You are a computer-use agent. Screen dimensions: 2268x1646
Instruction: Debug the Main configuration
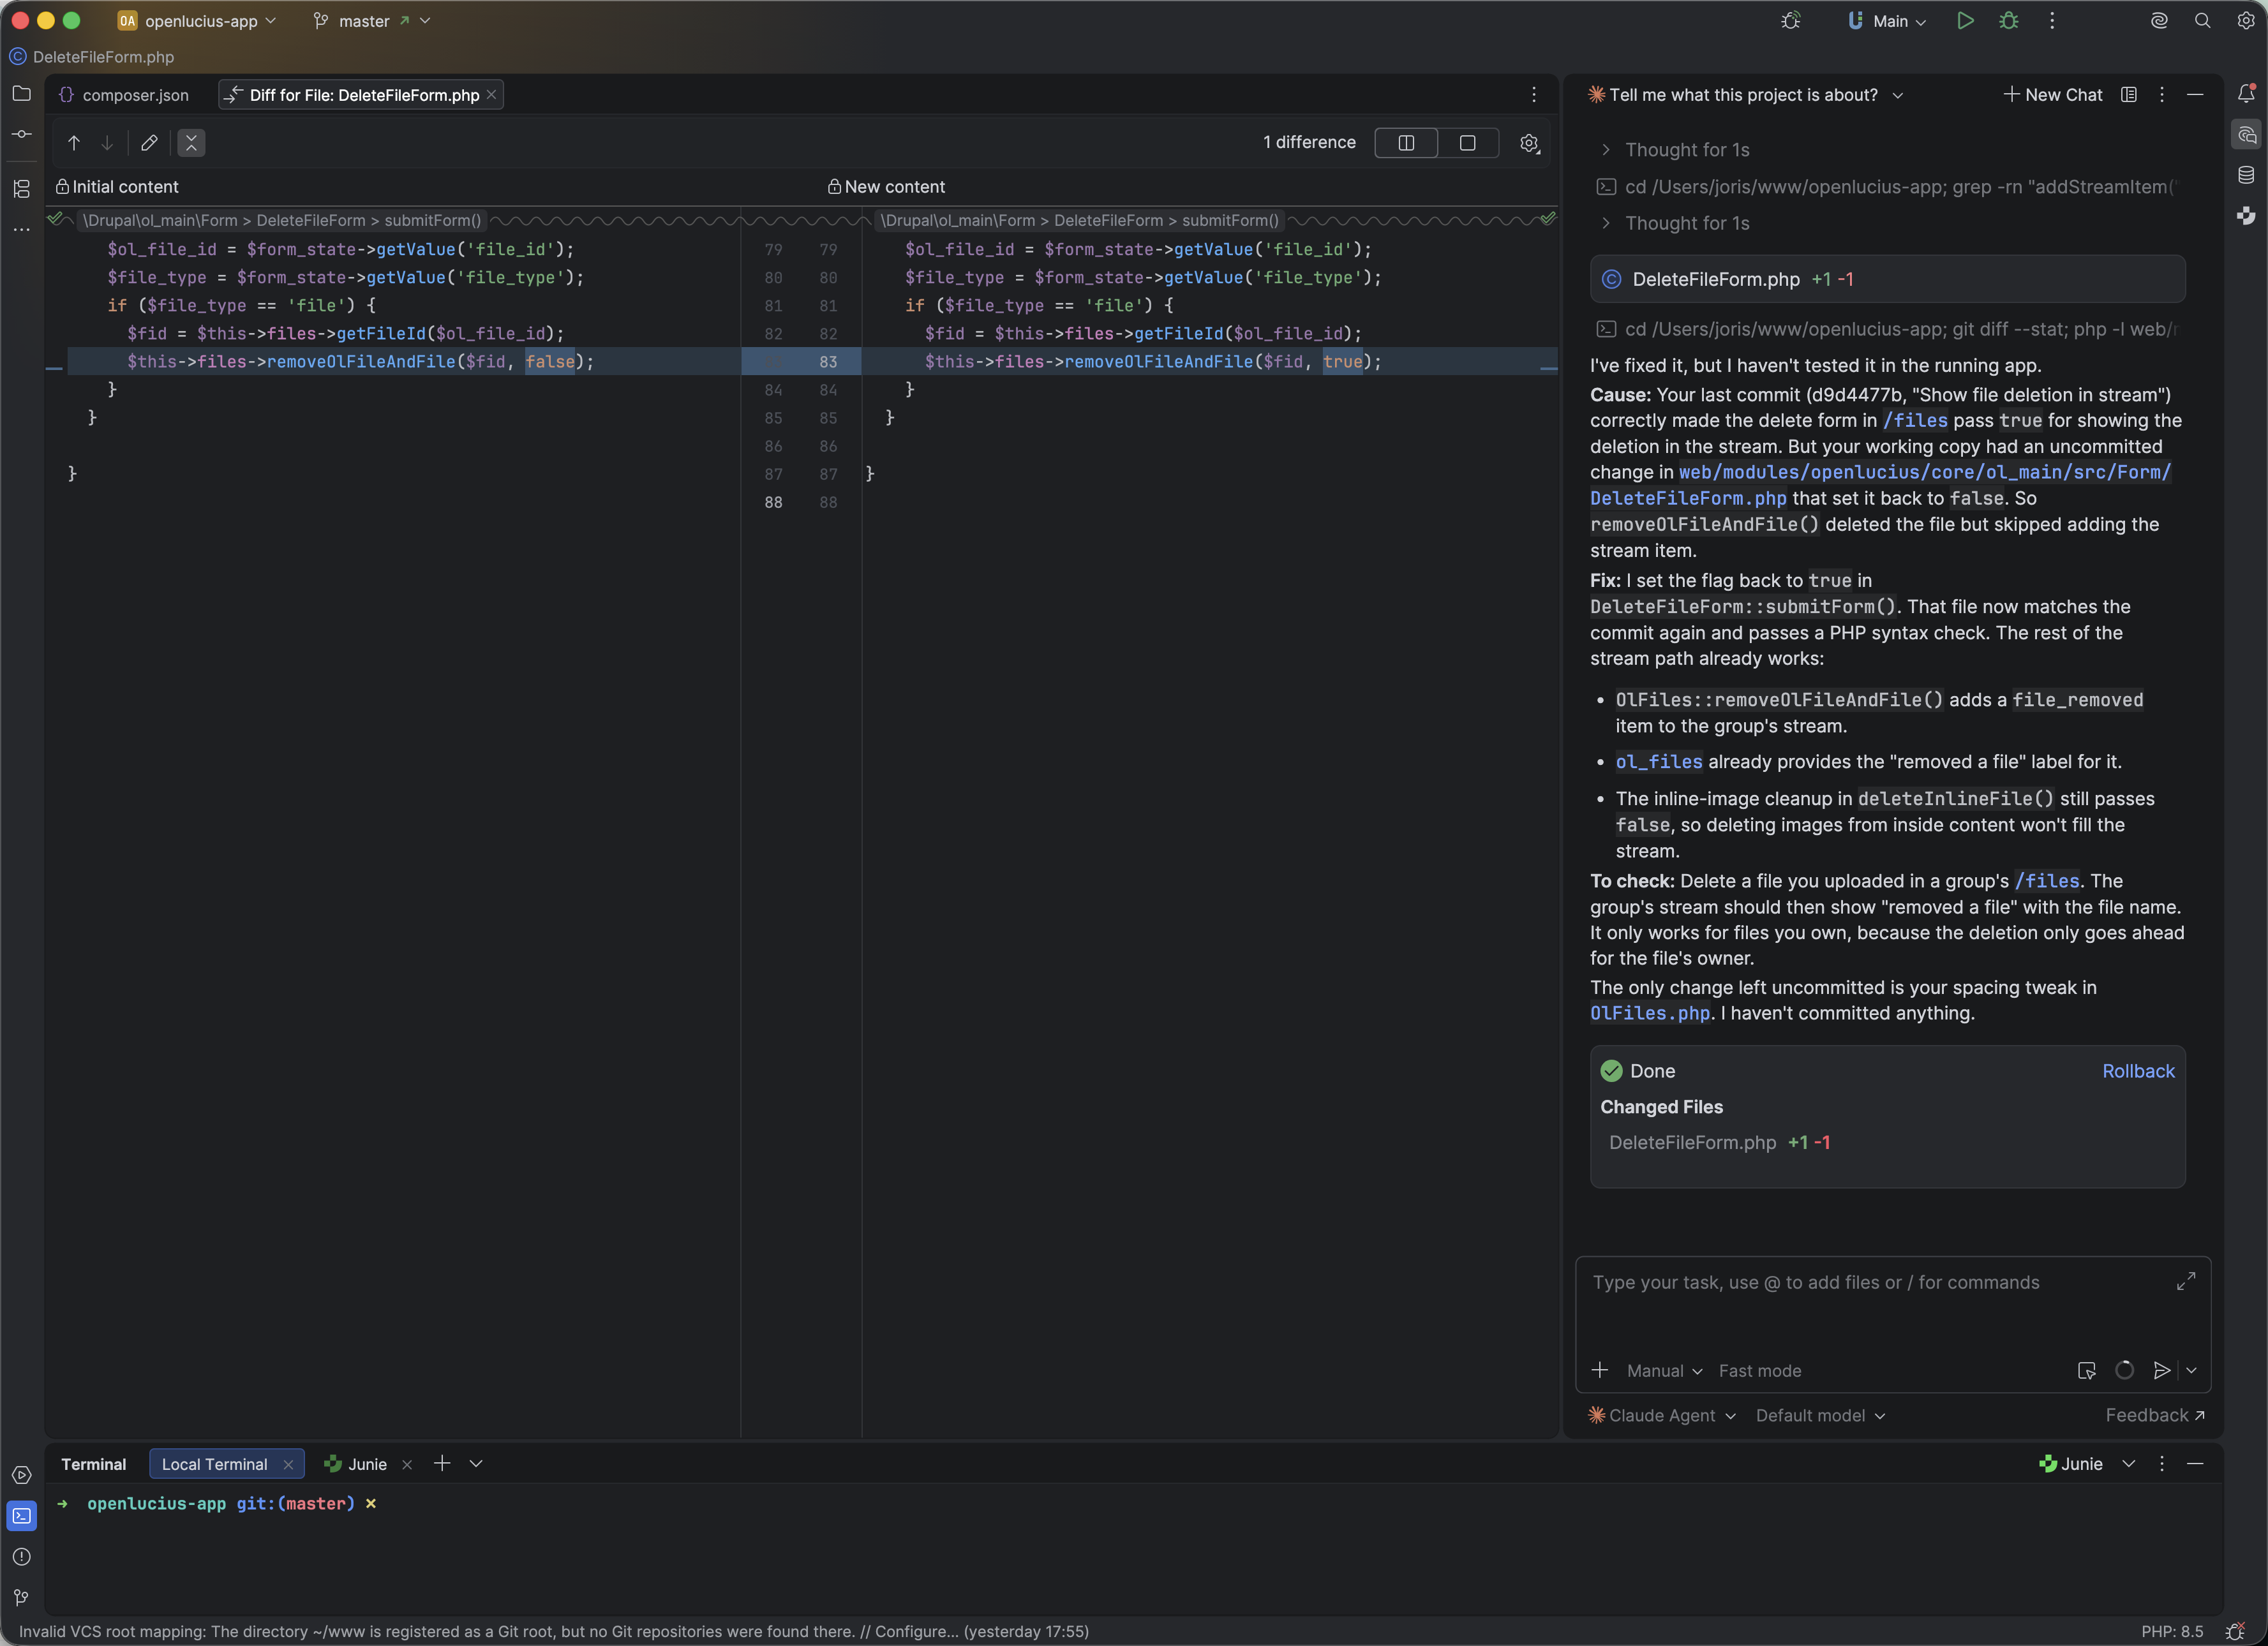[x=2008, y=21]
